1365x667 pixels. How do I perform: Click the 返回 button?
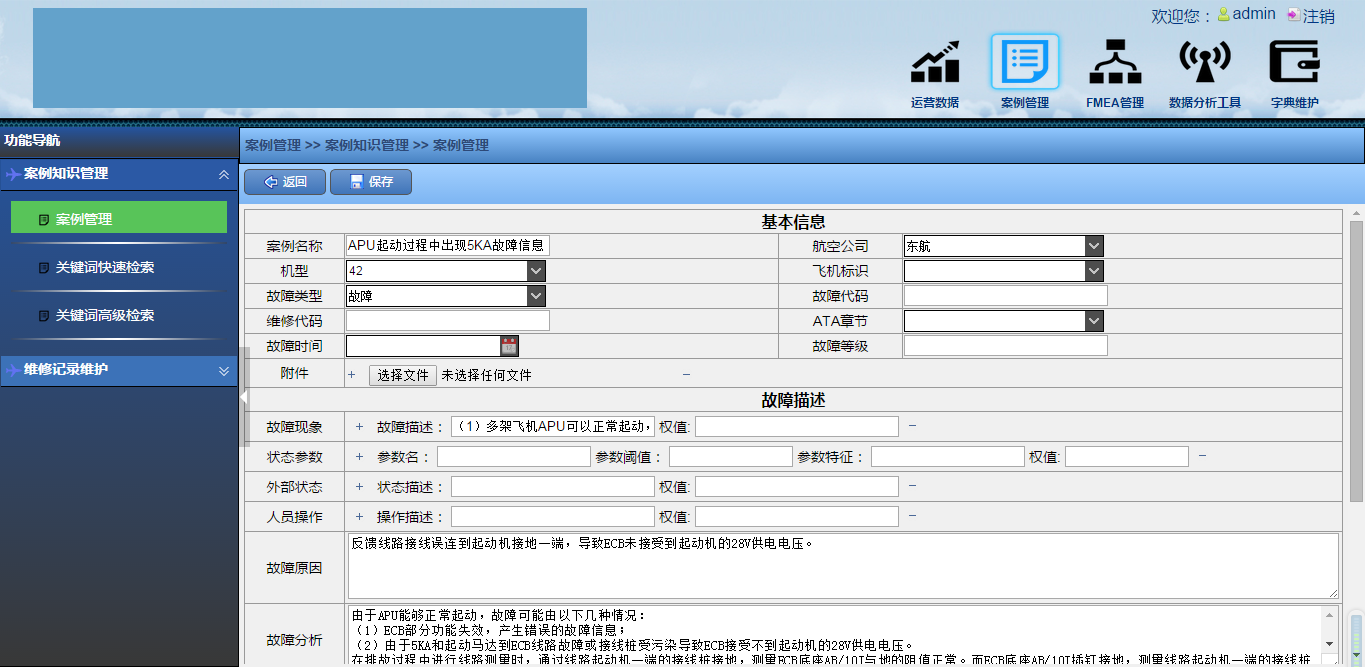point(284,182)
